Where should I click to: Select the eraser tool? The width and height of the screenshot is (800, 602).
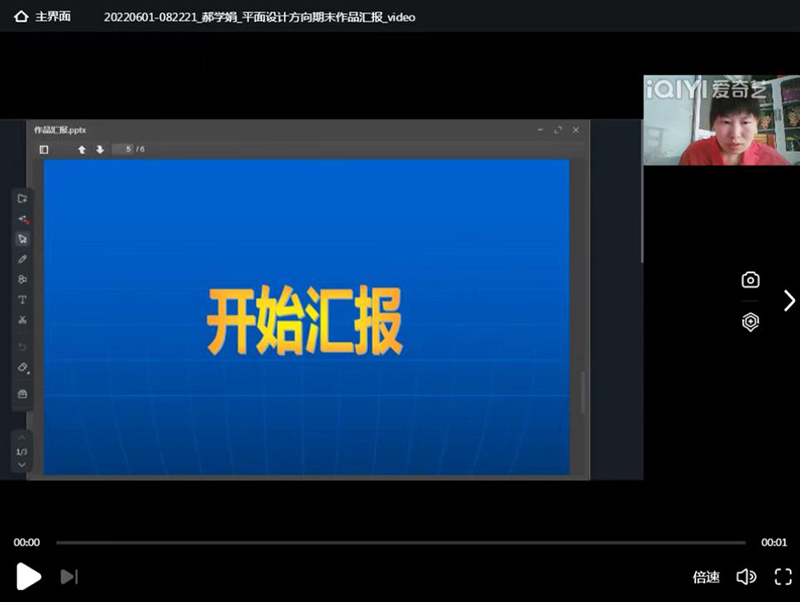[23, 368]
